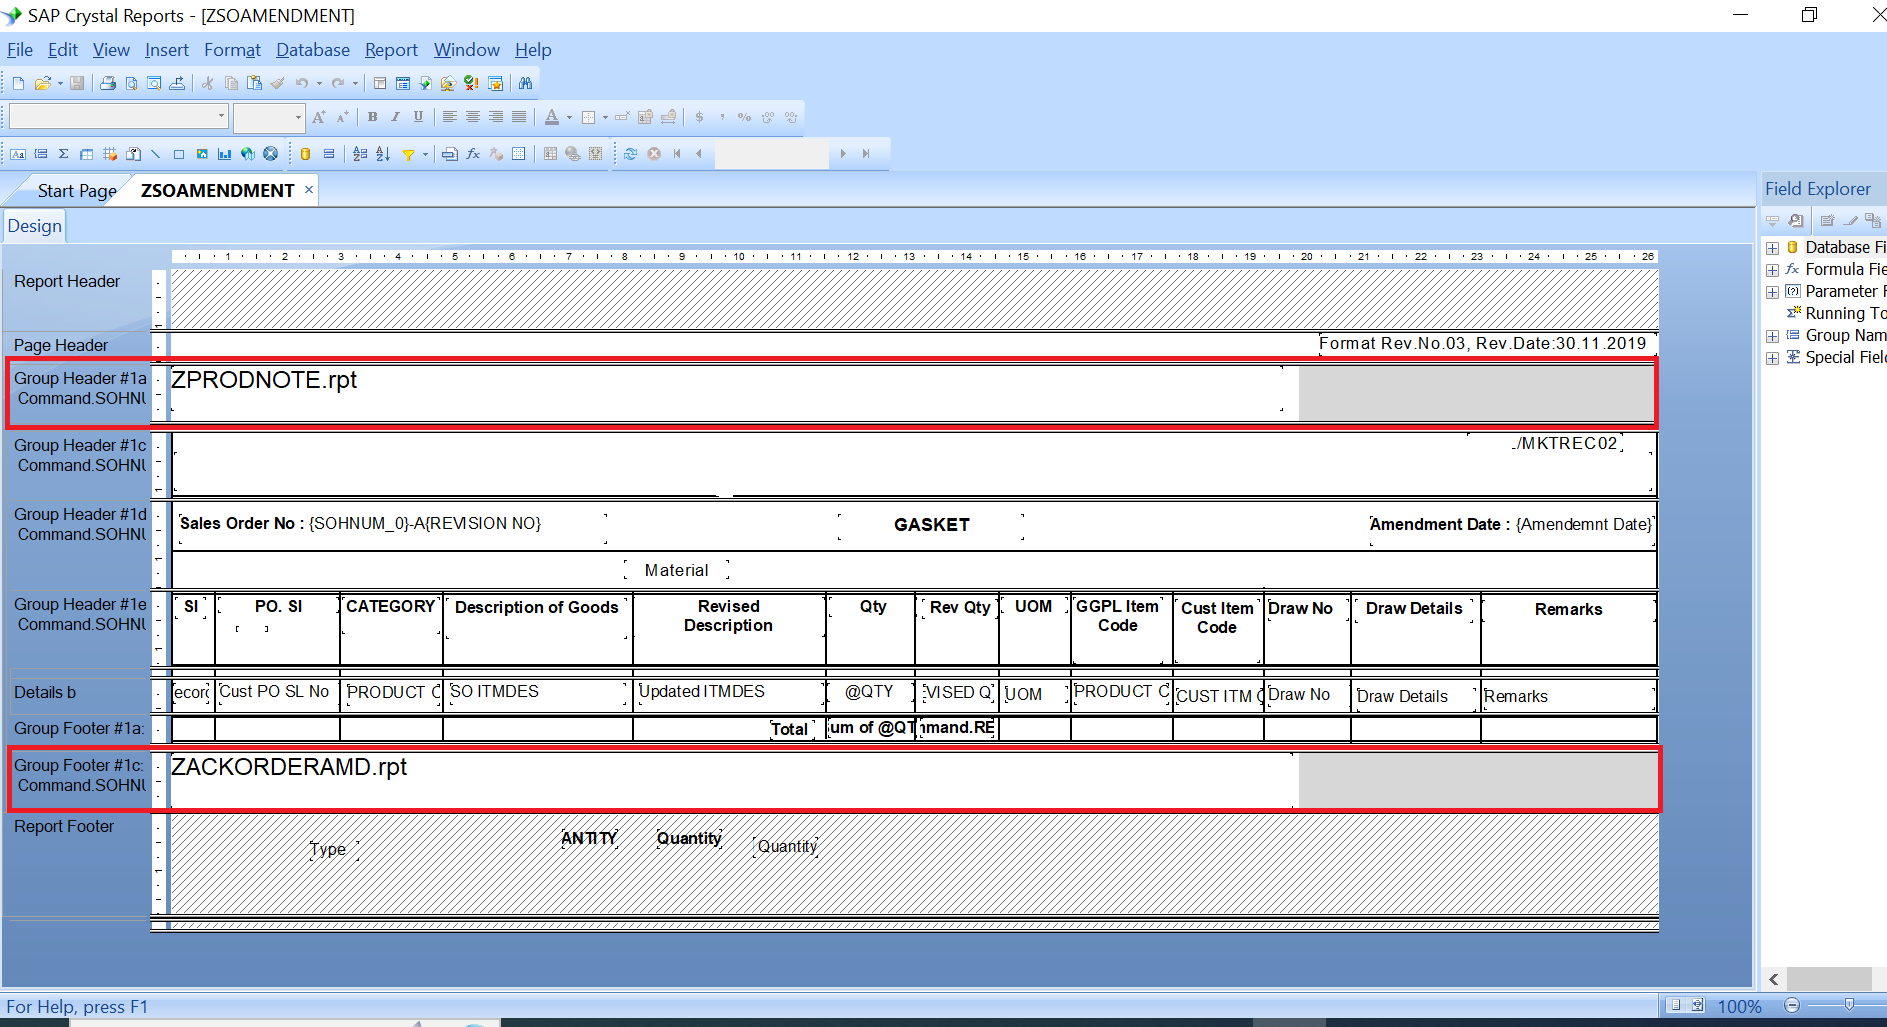Click the Field Explorer left scroll arrow
This screenshot has width=1887, height=1027.
[1774, 979]
